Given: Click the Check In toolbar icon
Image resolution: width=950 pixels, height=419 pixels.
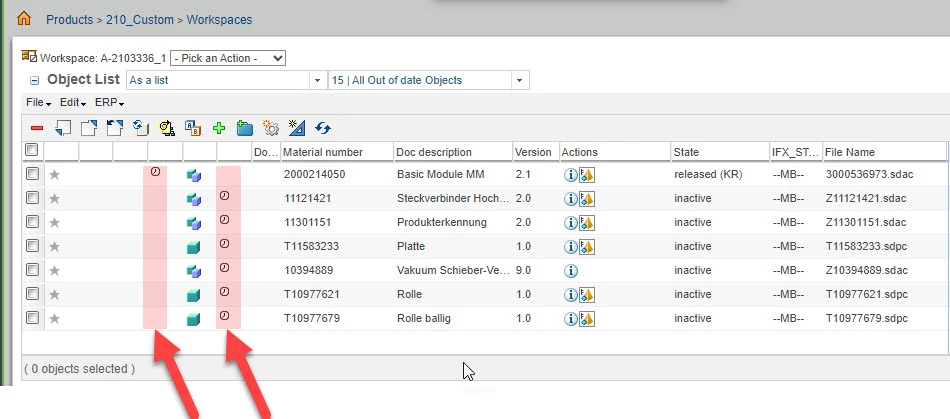Looking at the screenshot, I should (x=63, y=128).
